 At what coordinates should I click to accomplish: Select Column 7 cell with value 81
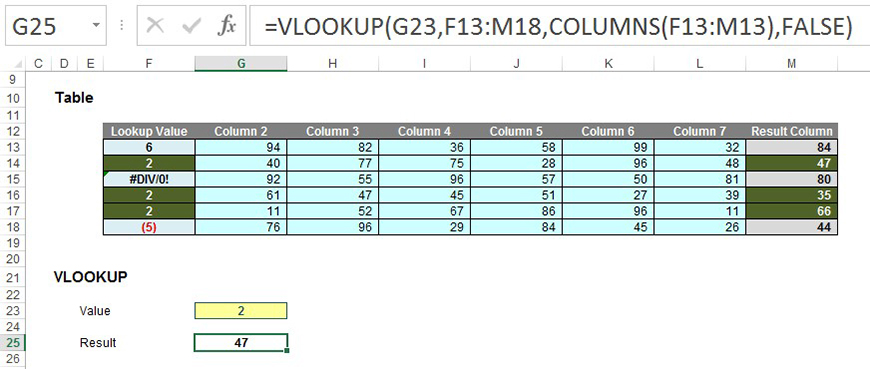700,179
